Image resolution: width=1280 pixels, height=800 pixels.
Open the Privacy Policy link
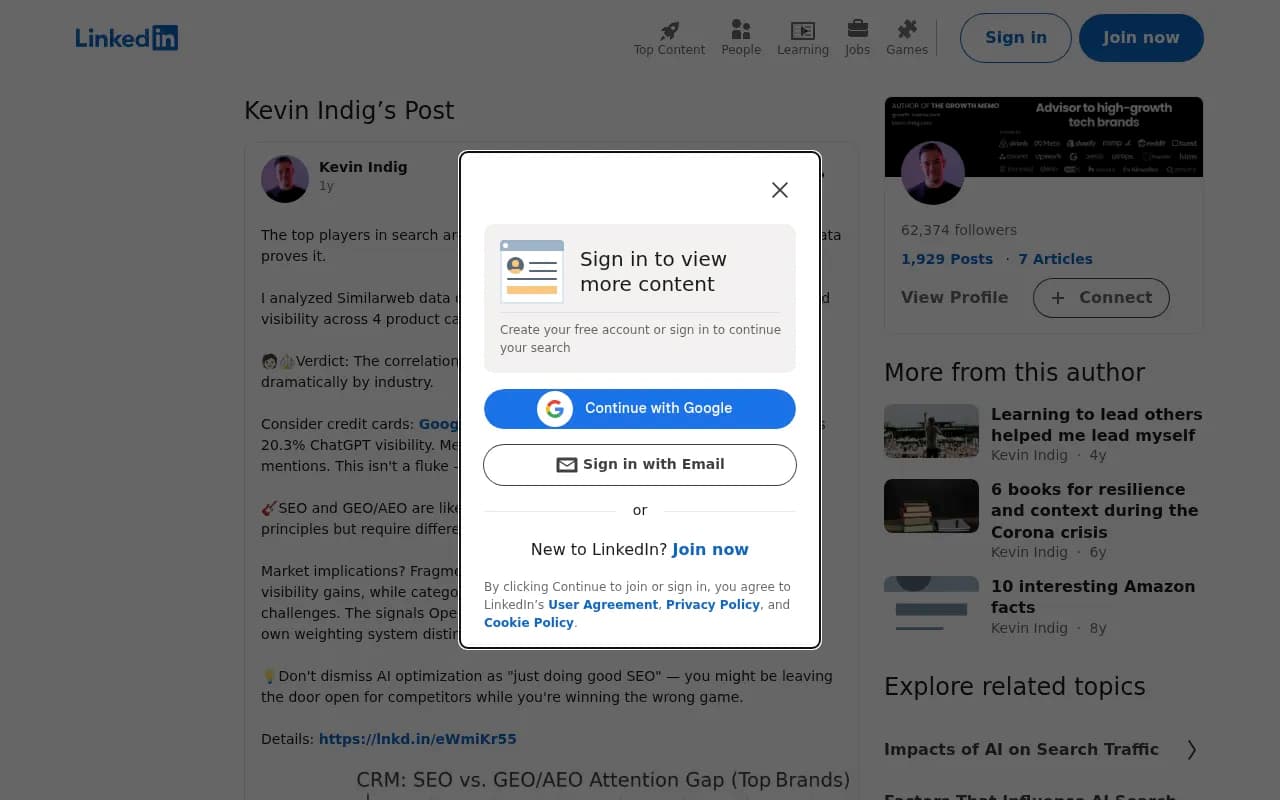click(713, 605)
